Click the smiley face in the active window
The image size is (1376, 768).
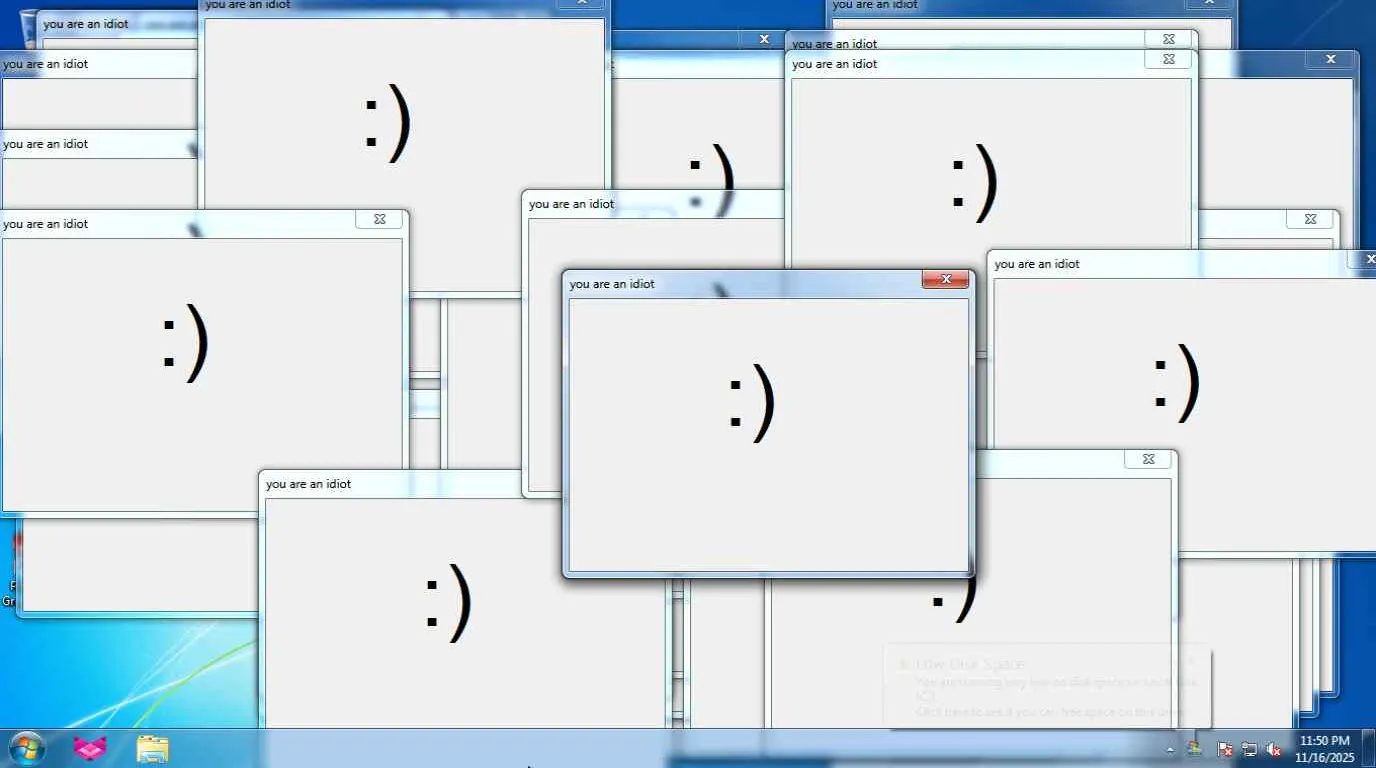coord(752,402)
